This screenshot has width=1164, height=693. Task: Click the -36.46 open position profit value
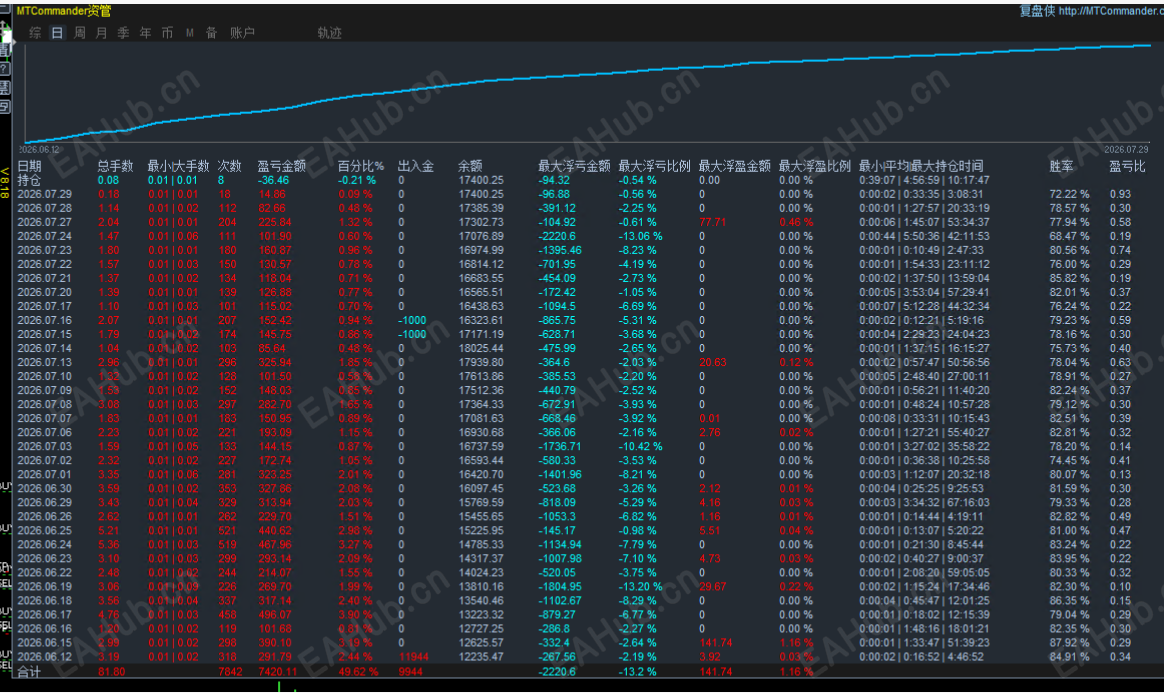(x=273, y=180)
